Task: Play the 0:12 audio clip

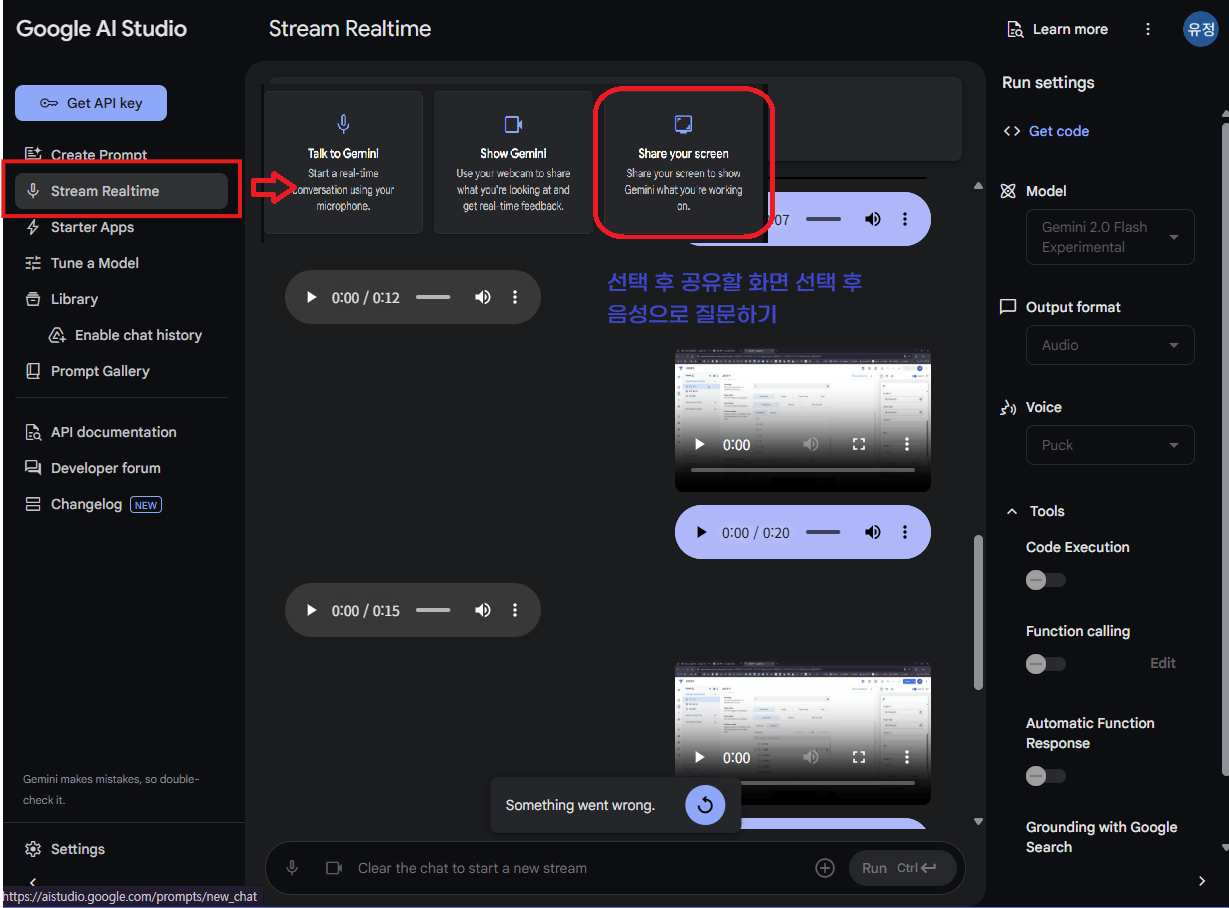Action: (311, 297)
